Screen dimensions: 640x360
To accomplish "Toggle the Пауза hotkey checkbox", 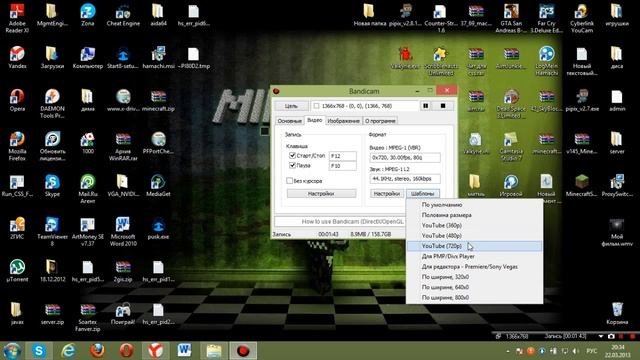I will tap(292, 165).
